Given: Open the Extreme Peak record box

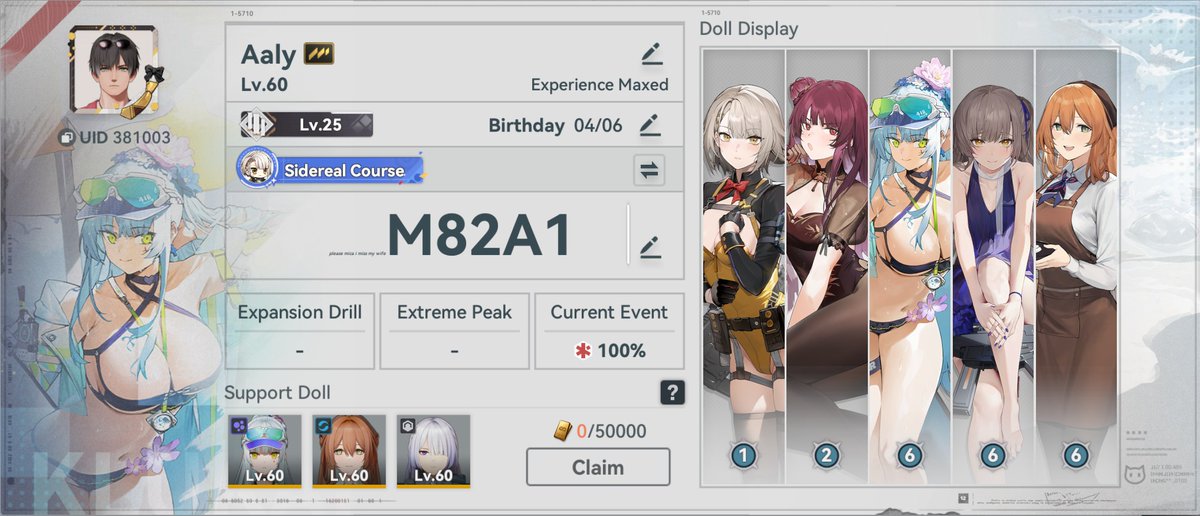Looking at the screenshot, I should 455,331.
